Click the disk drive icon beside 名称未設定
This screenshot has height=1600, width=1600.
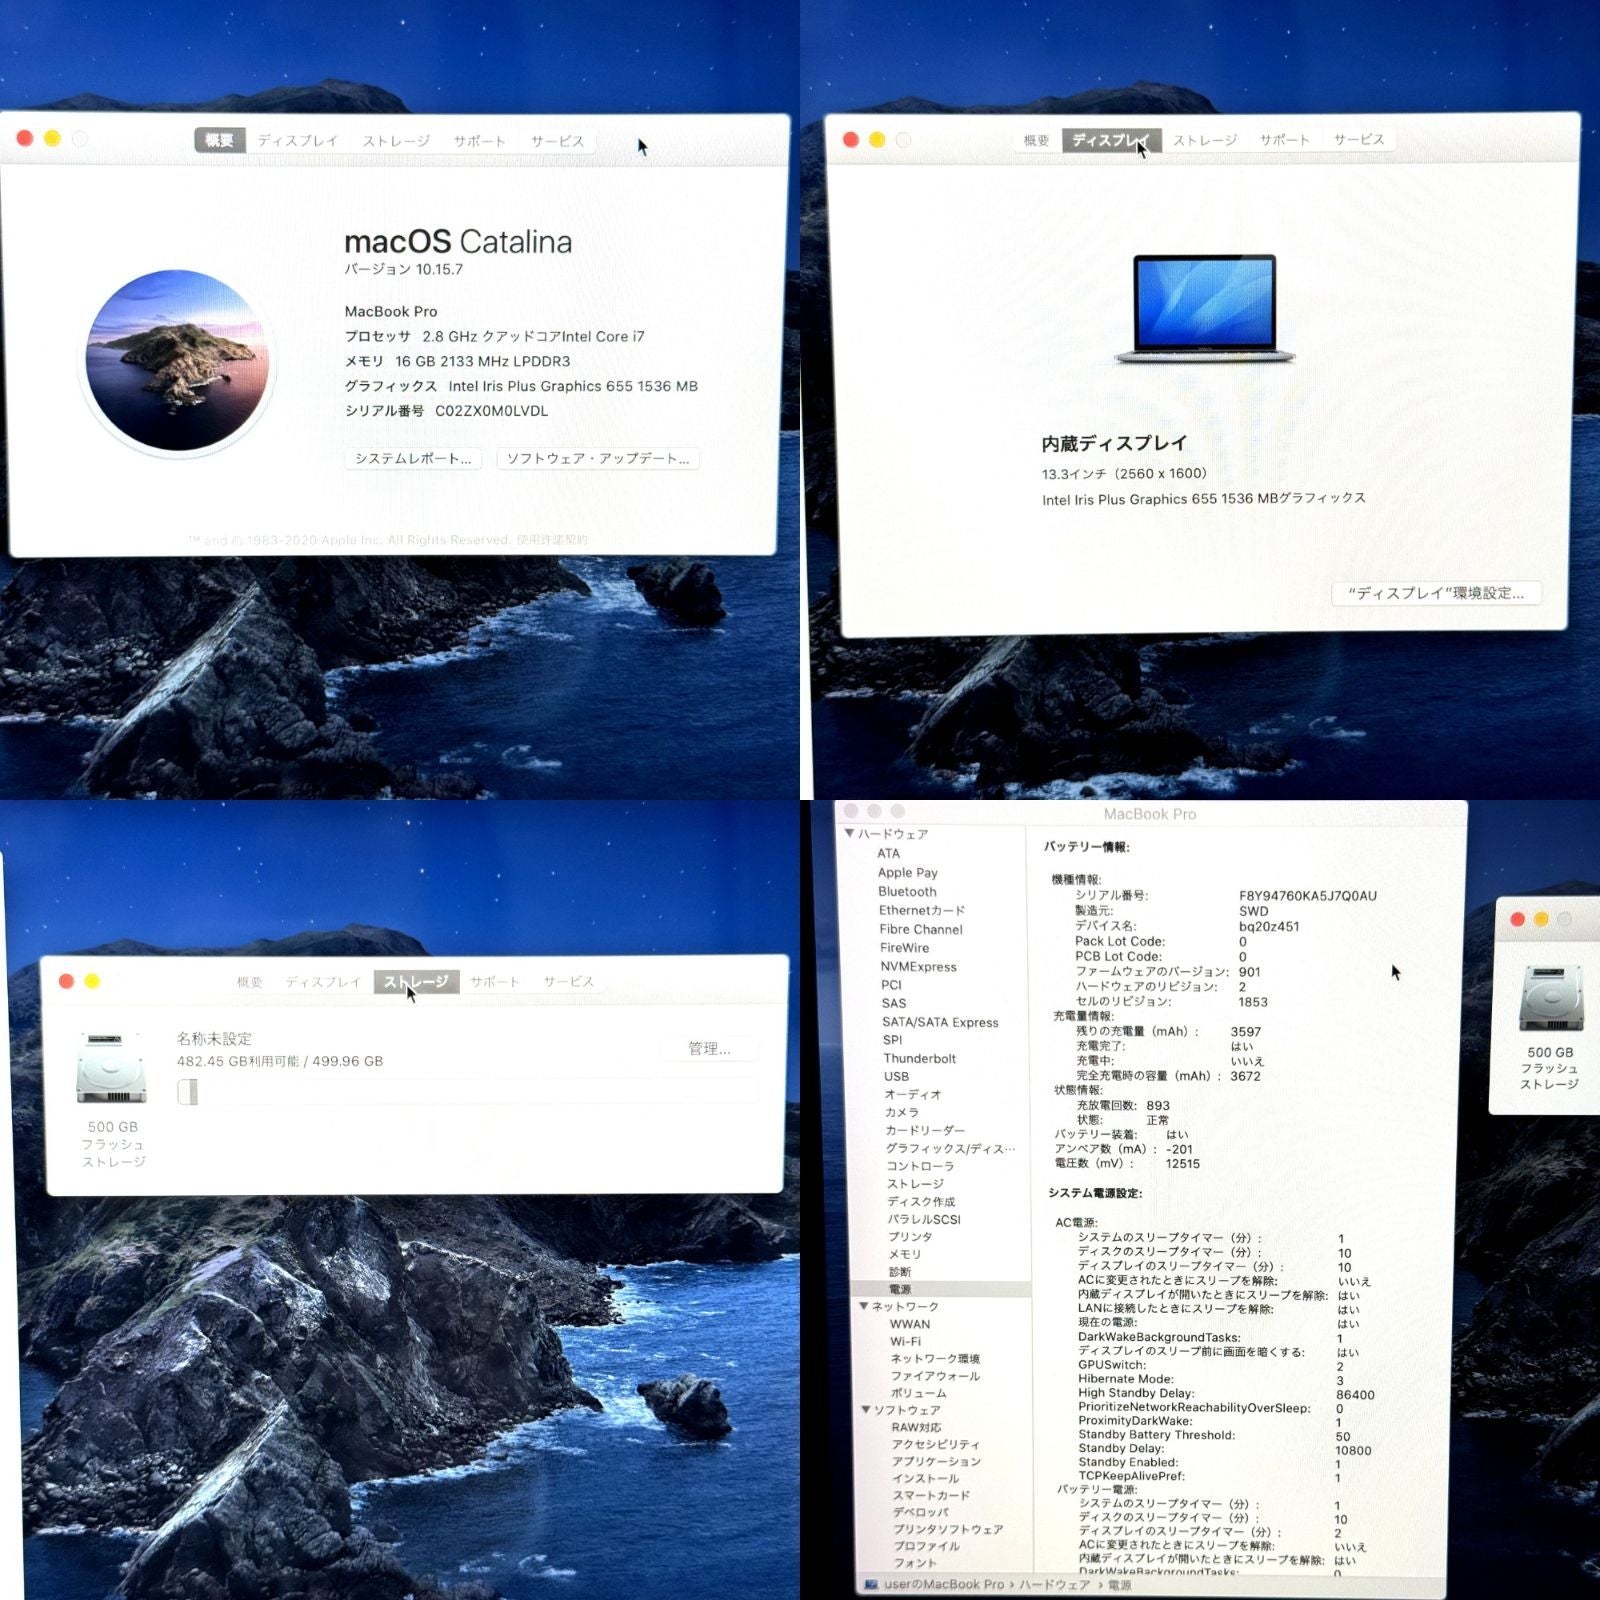112,1068
